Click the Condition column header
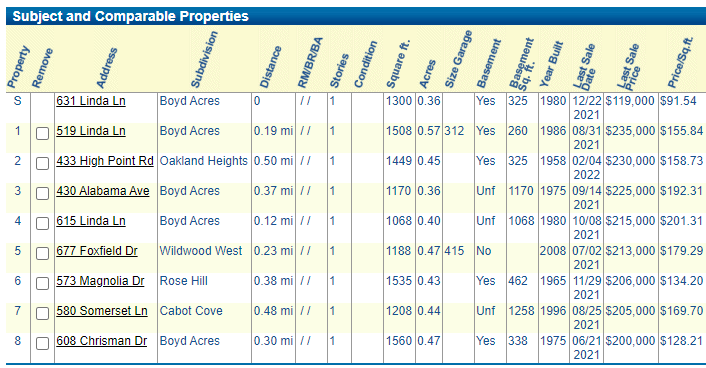The image size is (706, 368). [x=366, y=64]
